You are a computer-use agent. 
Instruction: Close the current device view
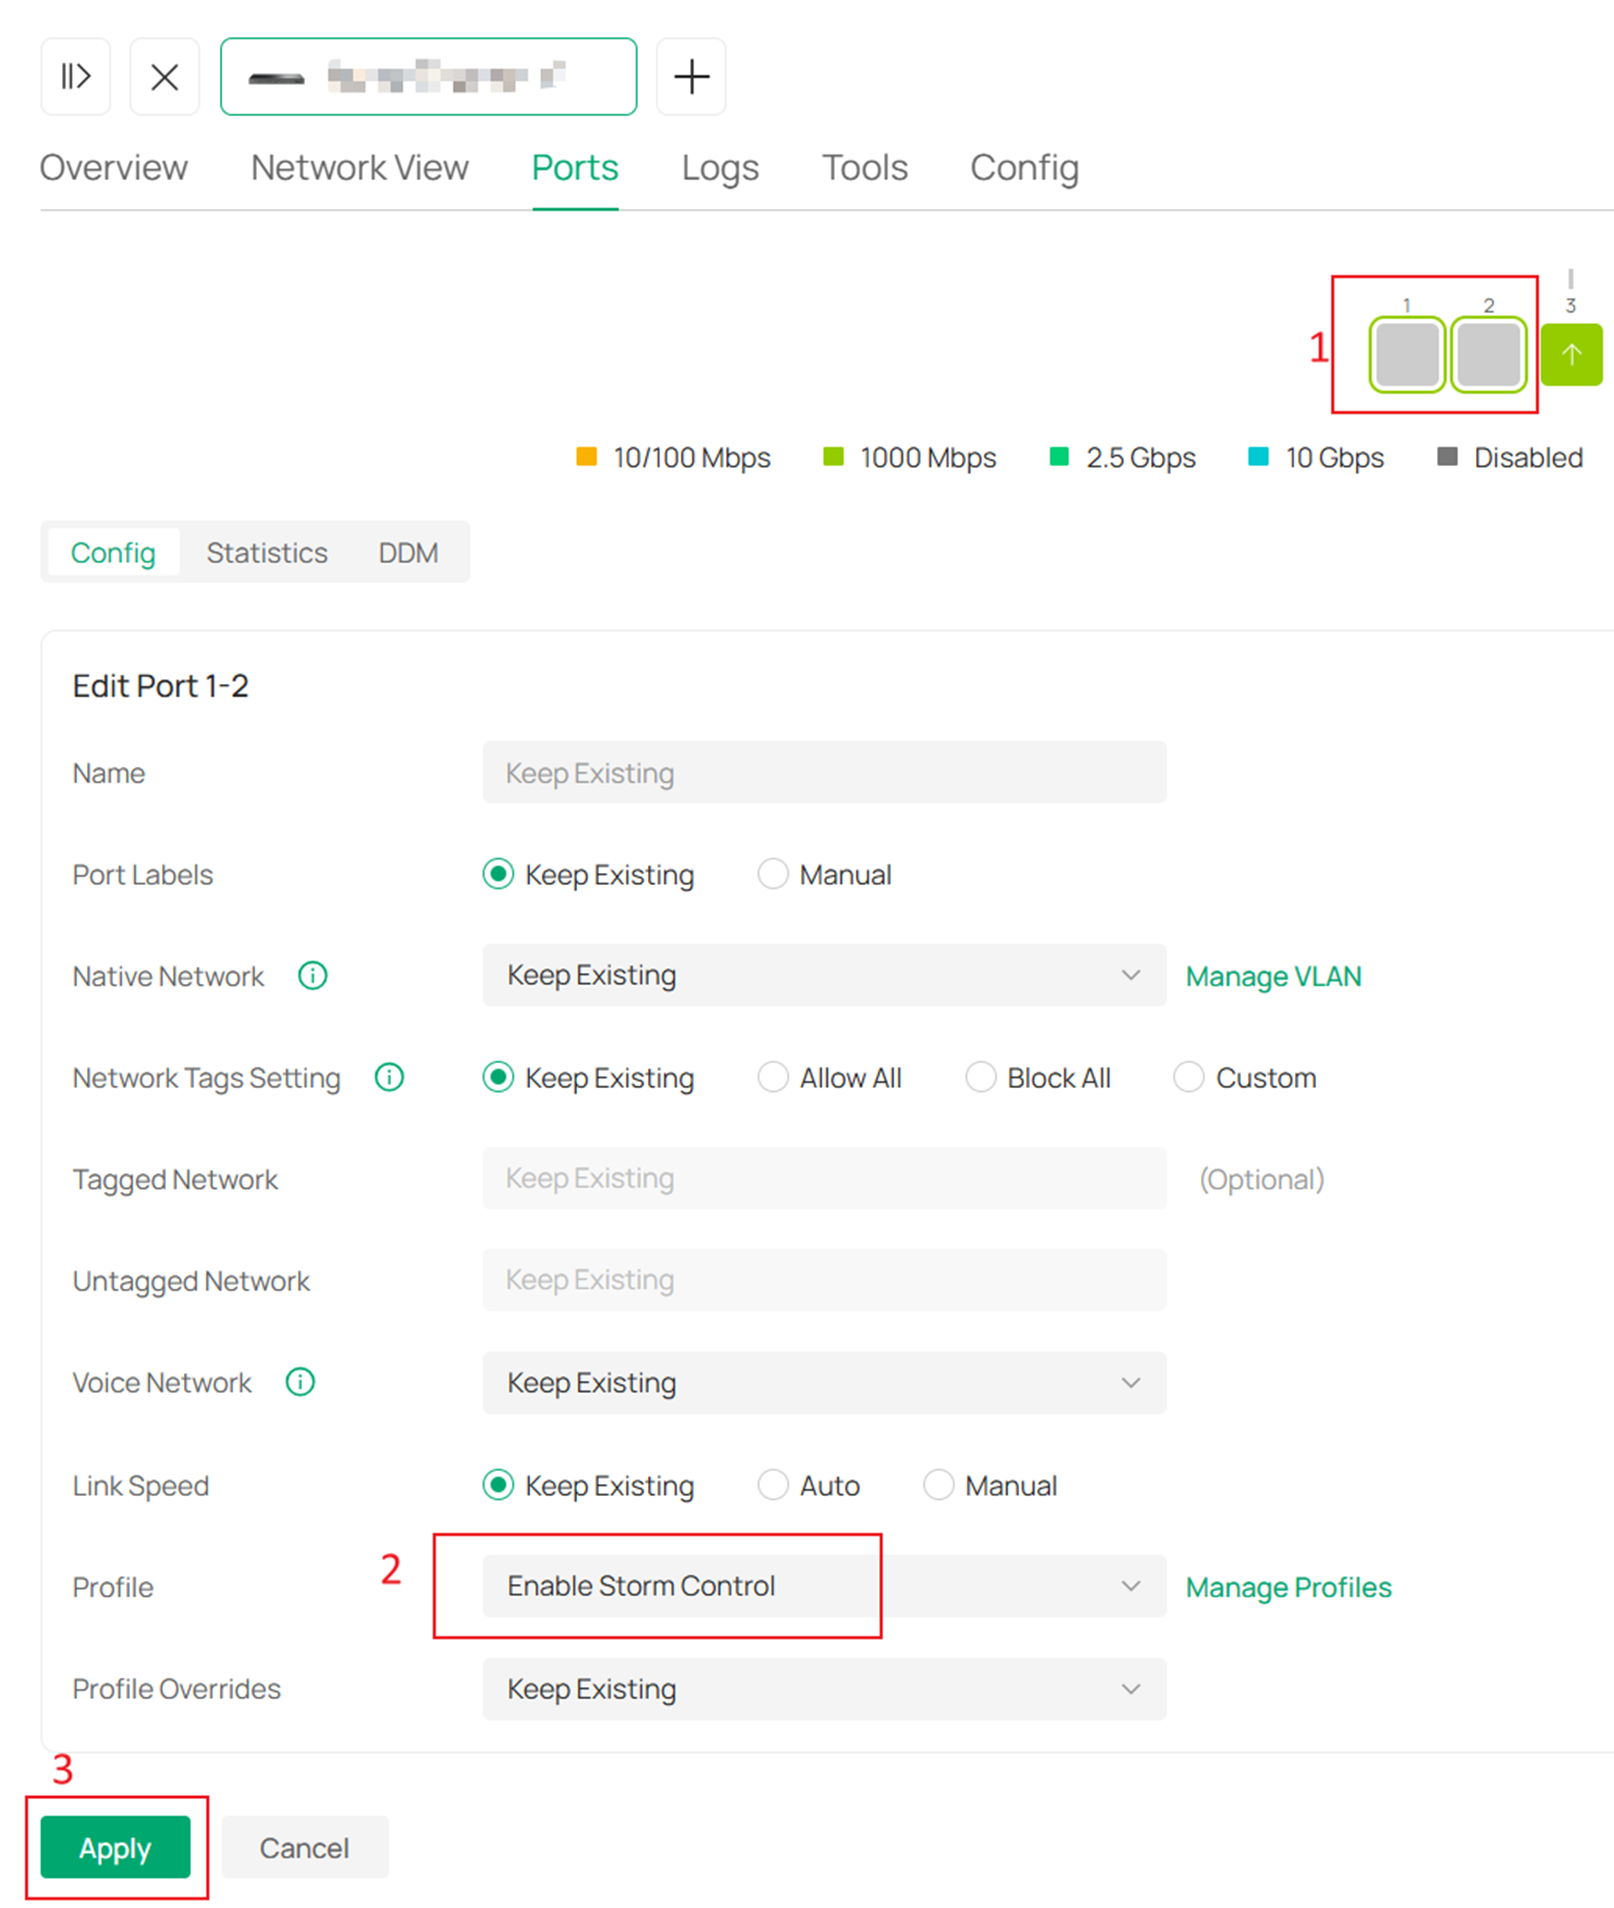164,76
